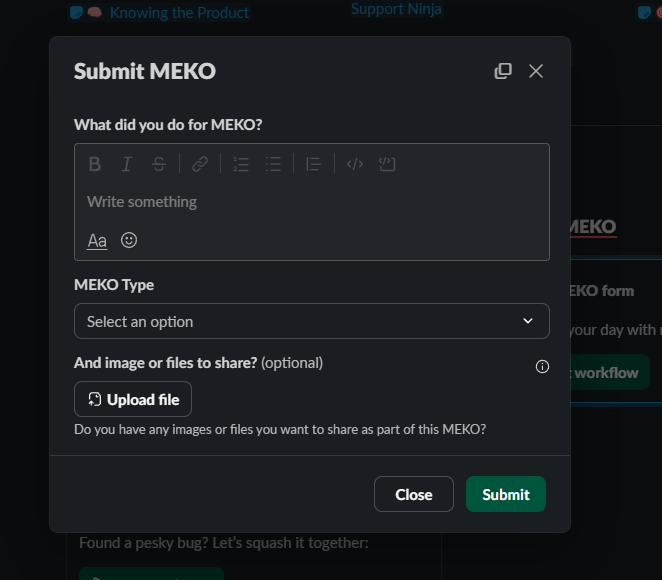
Task: Toggle inline code formatting
Action: coord(355,164)
